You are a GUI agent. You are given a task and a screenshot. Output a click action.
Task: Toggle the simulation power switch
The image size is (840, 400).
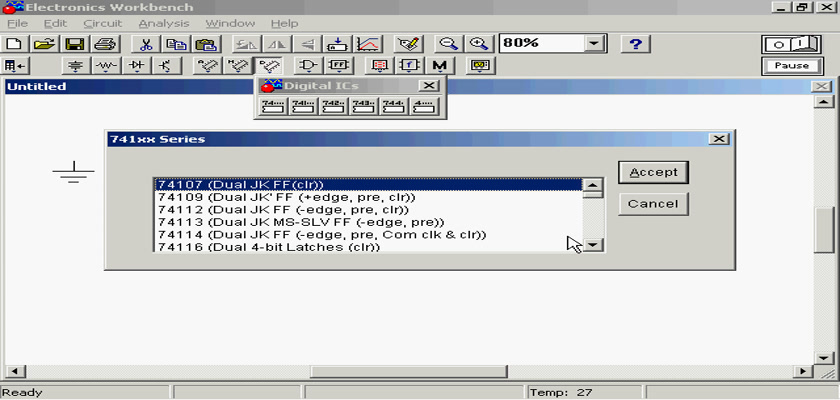[x=792, y=44]
